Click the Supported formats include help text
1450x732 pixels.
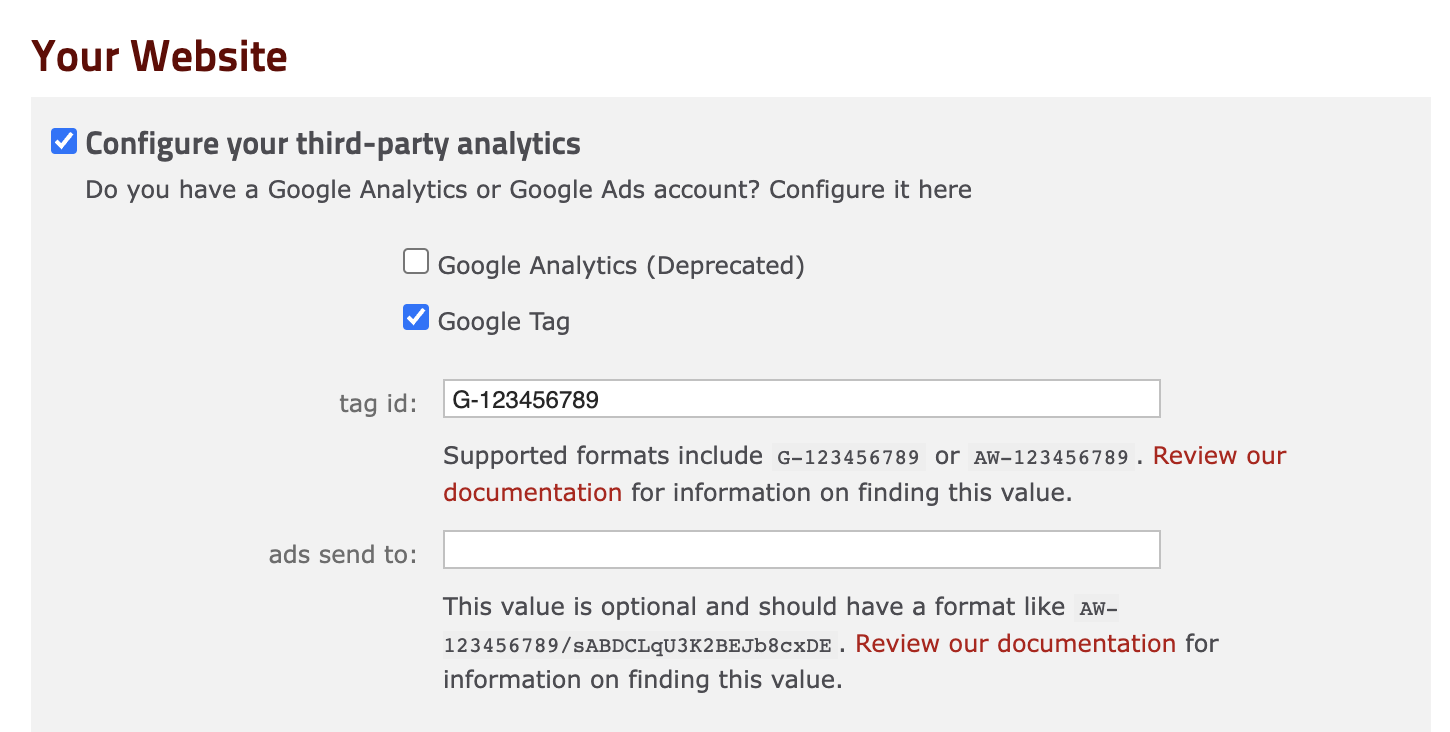click(603, 456)
